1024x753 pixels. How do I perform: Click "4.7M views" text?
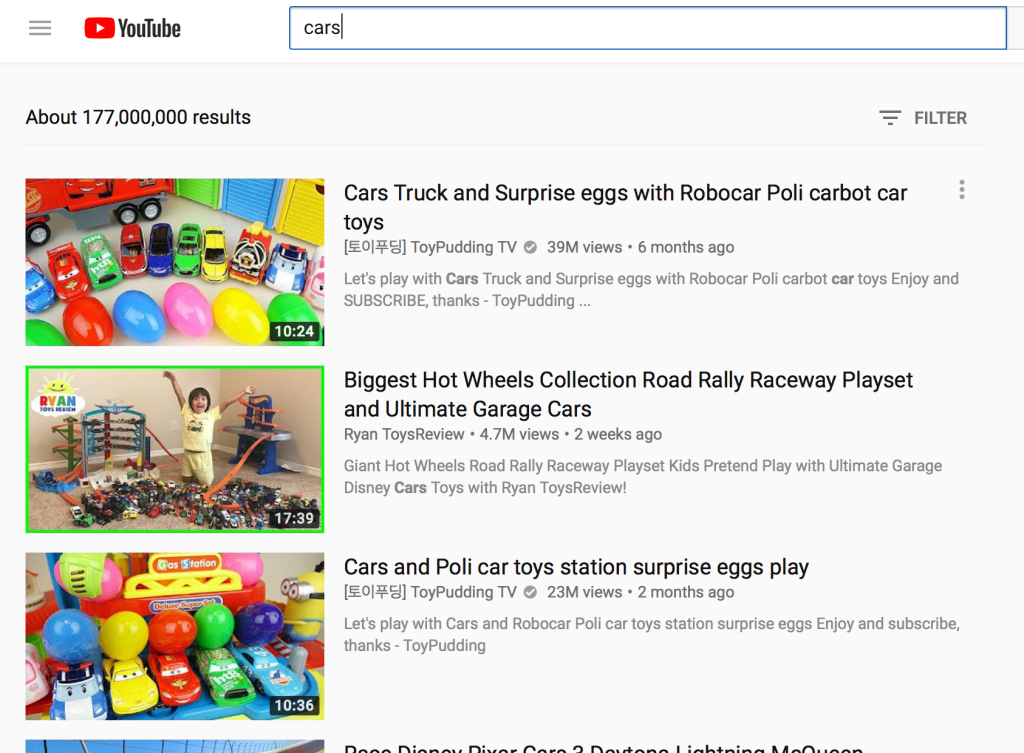[519, 434]
